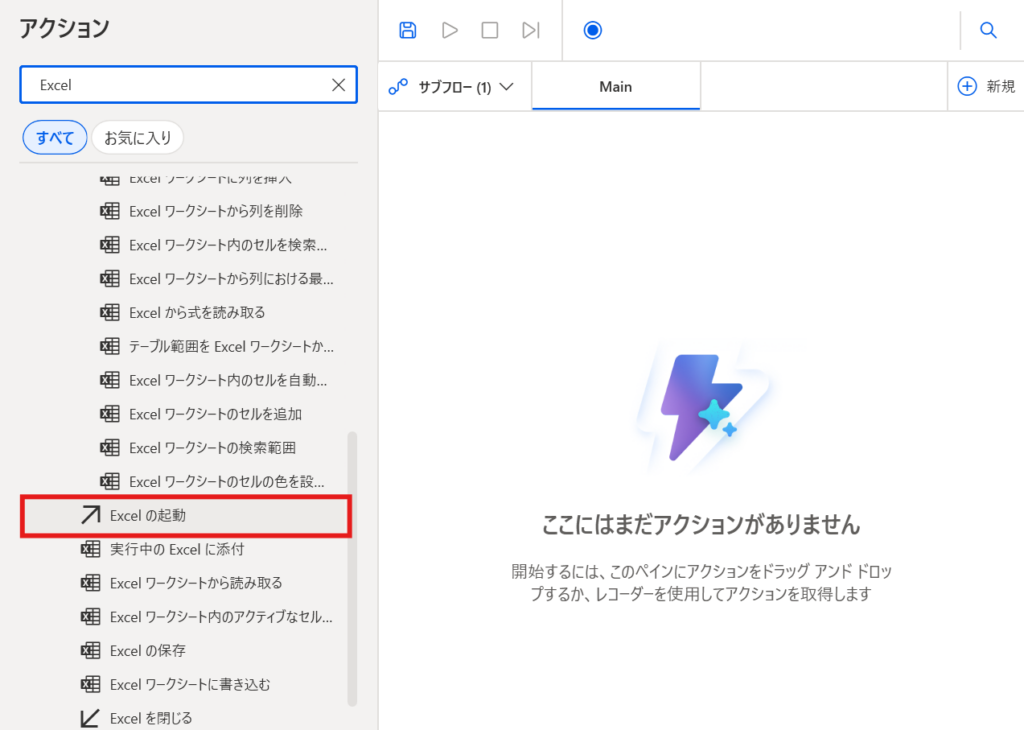The width and height of the screenshot is (1024, 730).
Task: Click Excel icon beside Excel ワークシートに書き込む
Action: tap(90, 684)
